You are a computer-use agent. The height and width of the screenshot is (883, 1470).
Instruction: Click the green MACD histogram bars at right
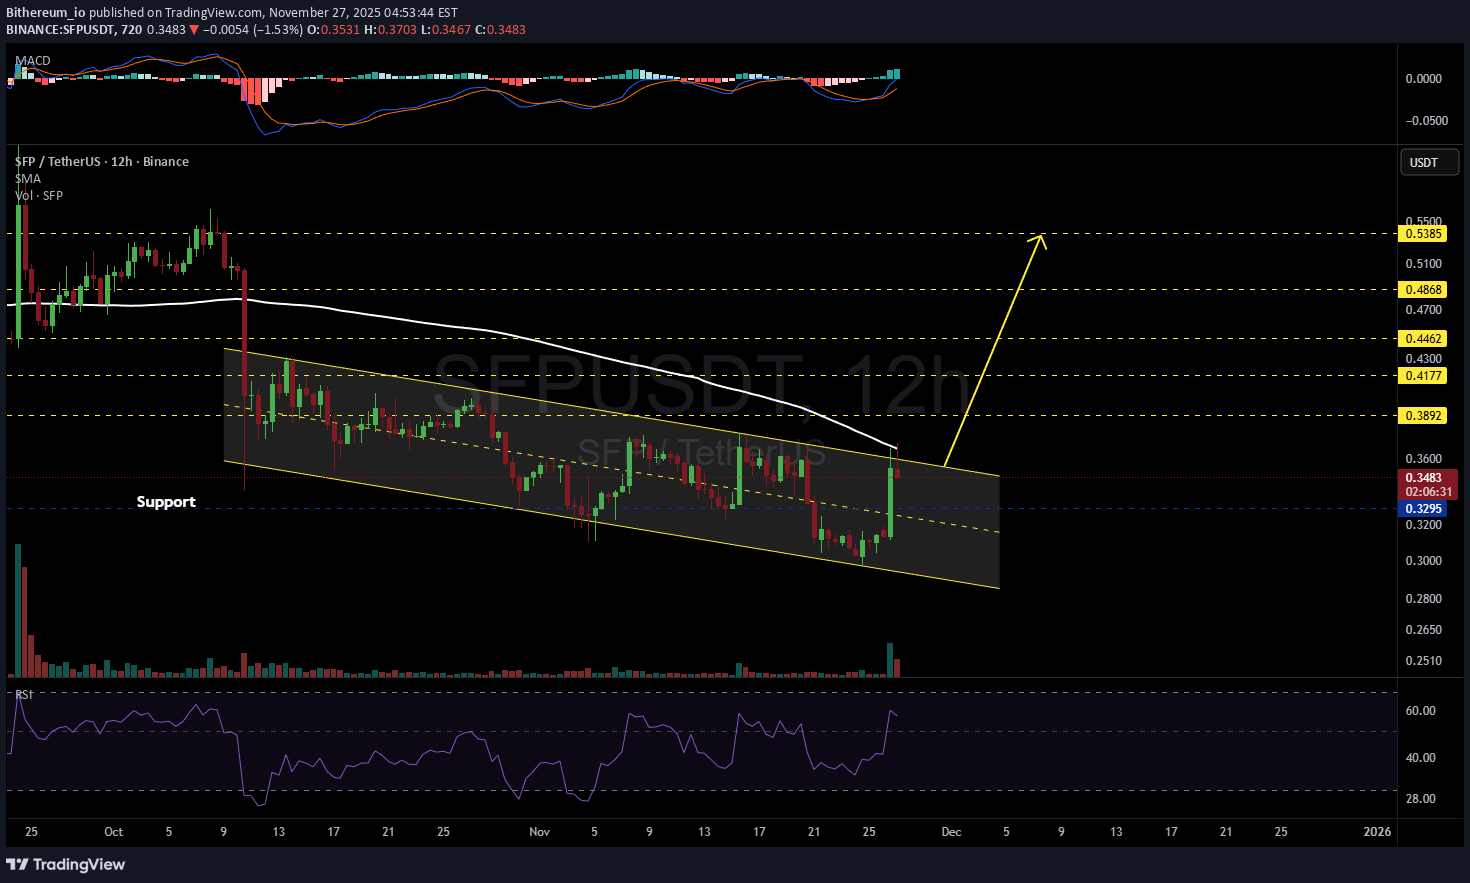tap(893, 74)
